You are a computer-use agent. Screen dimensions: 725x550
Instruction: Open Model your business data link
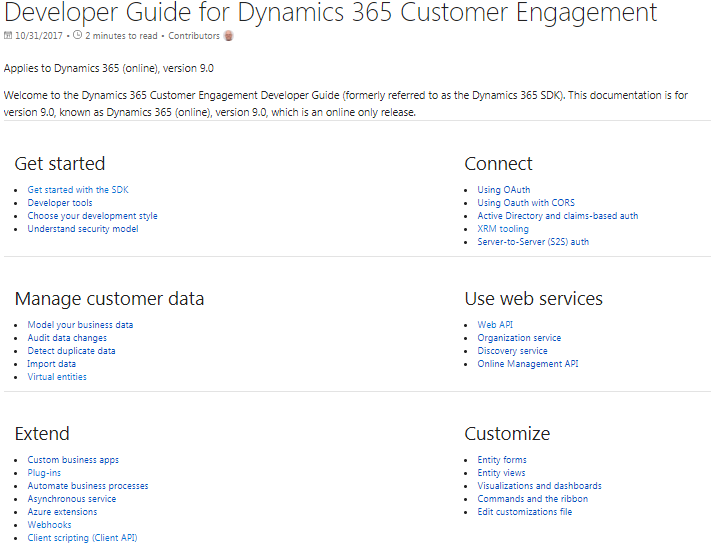(80, 325)
